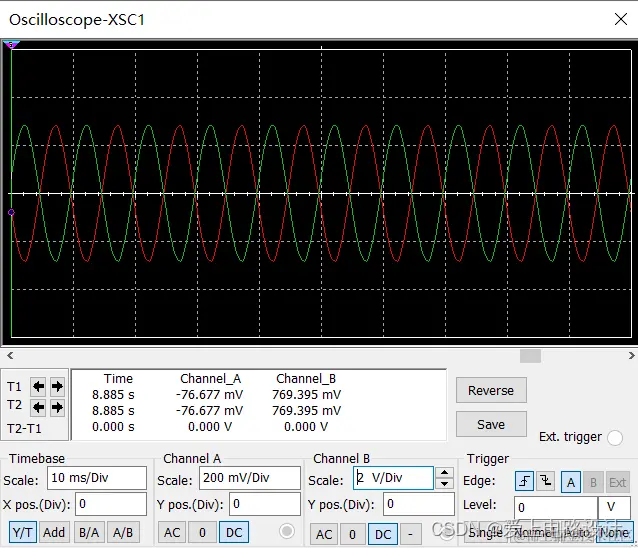Select falling edge trigger icon
Screen dimensions: 638x548
pos(545,482)
